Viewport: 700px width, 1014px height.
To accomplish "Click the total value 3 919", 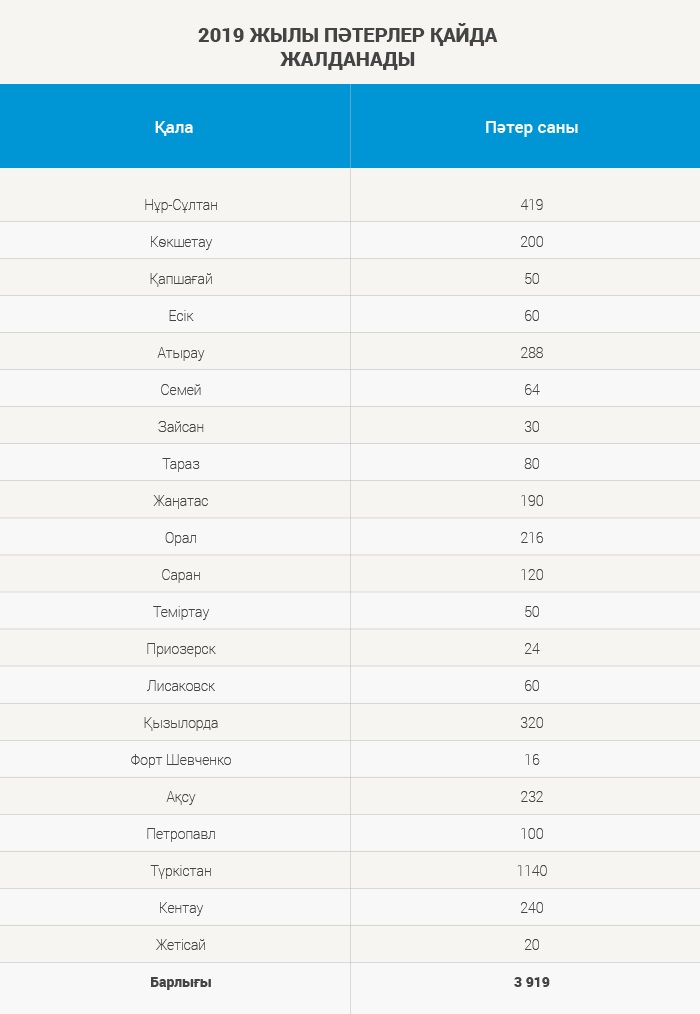I will click(532, 982).
